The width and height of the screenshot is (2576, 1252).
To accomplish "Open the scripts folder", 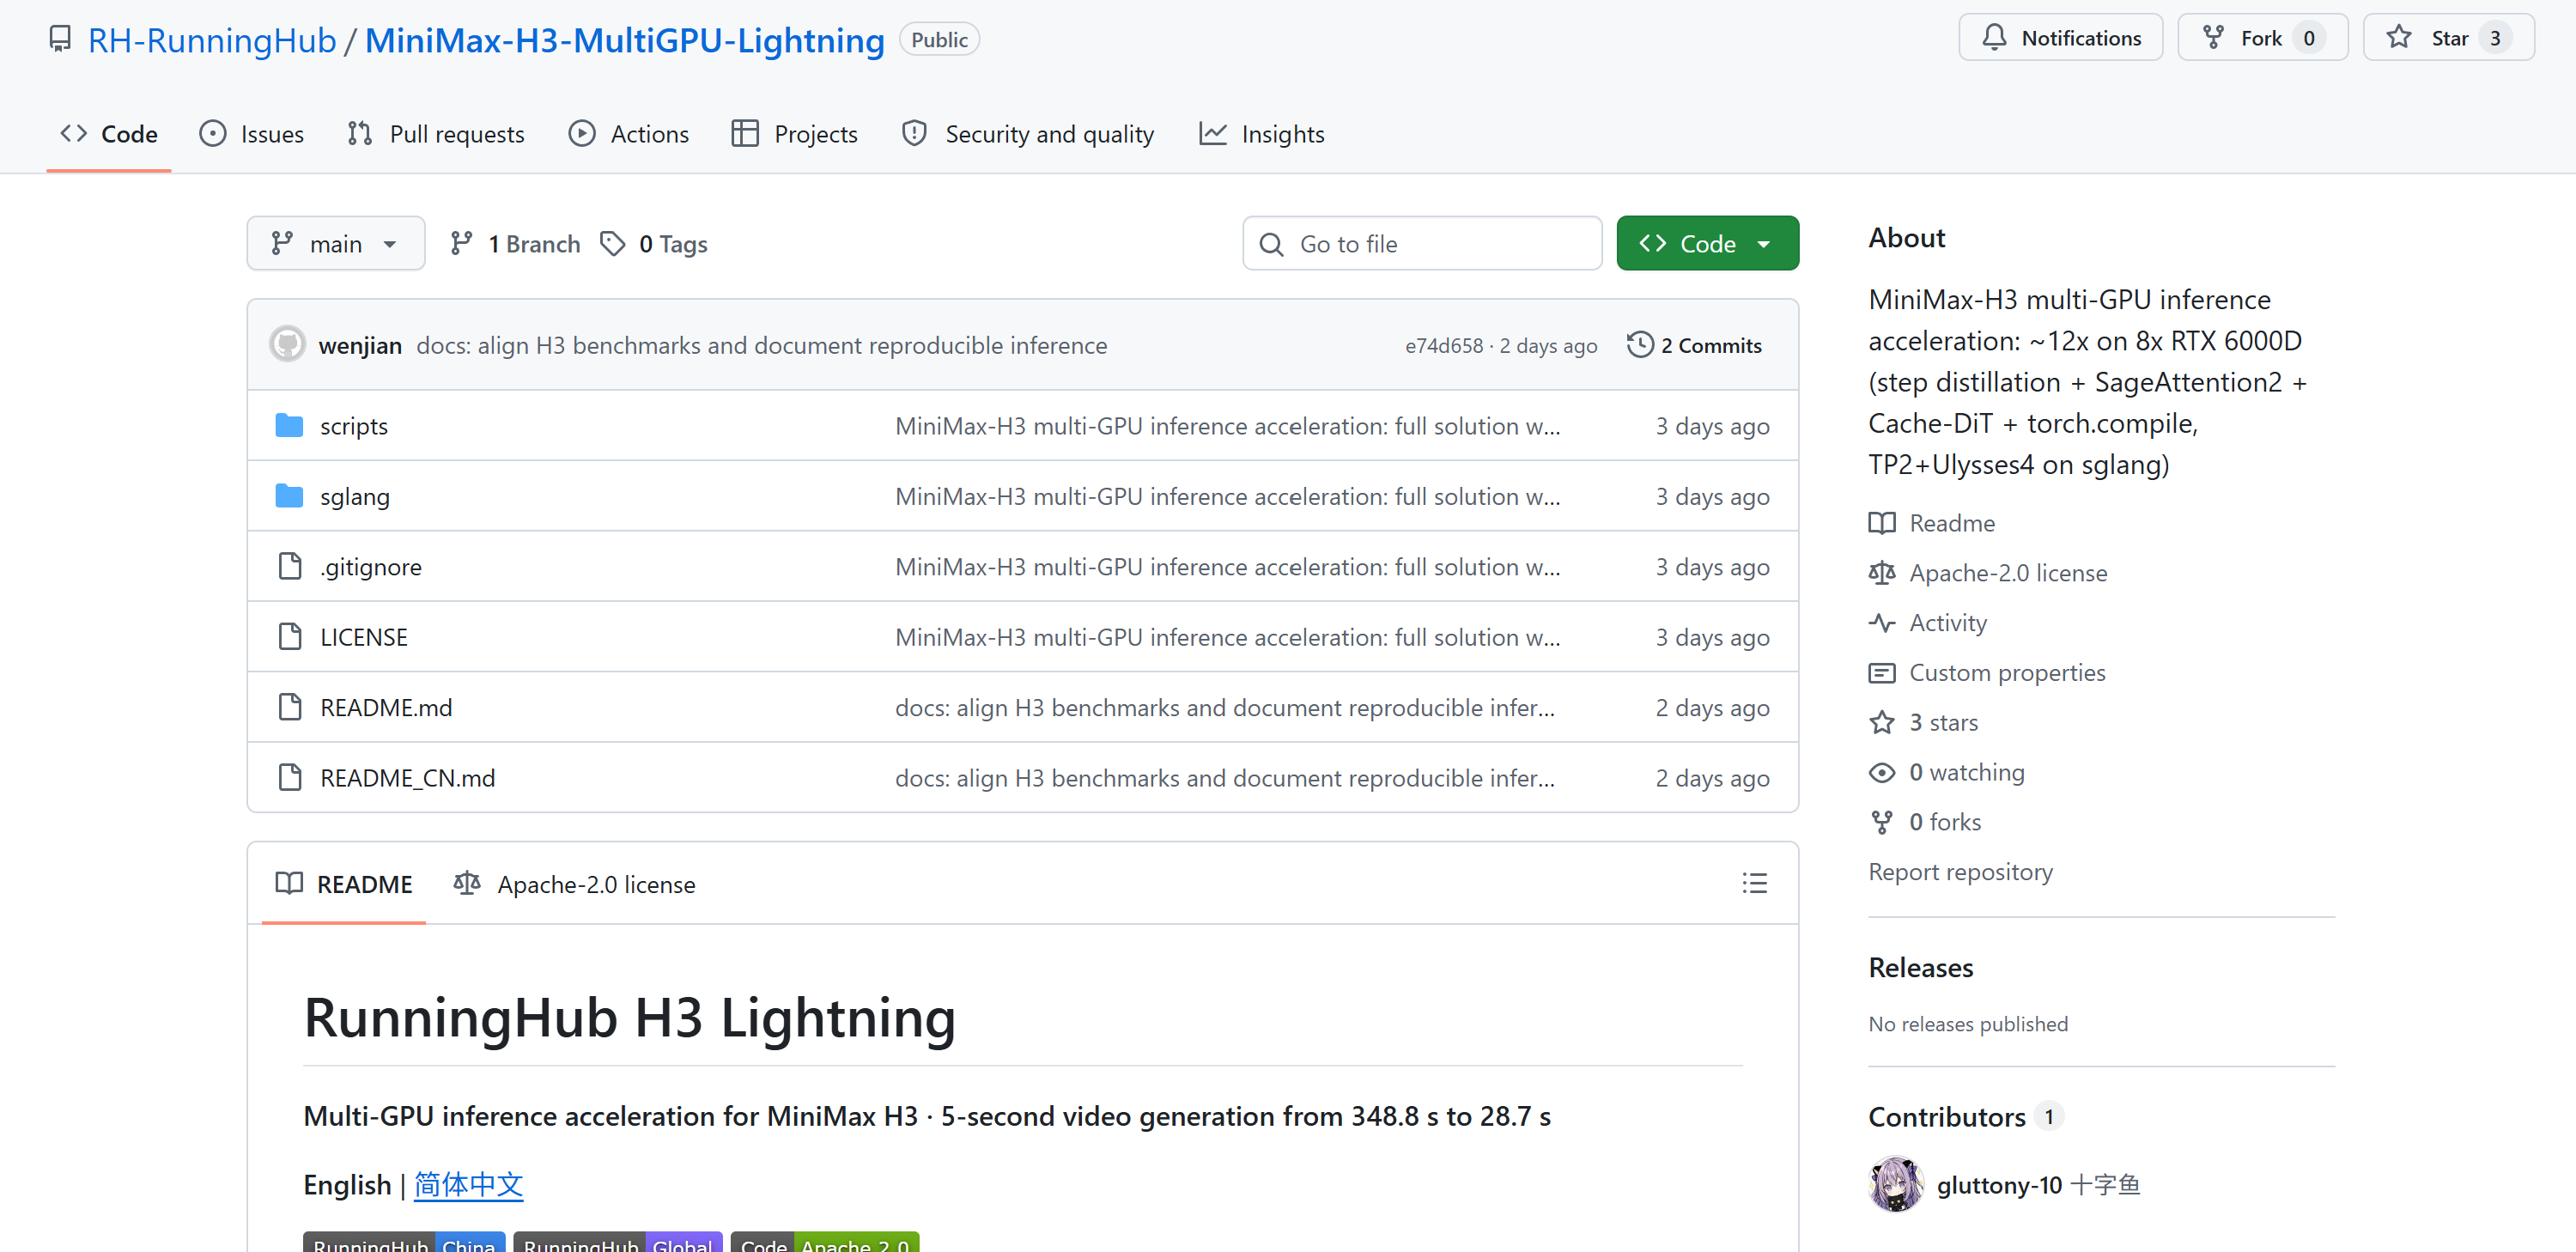I will pos(354,426).
